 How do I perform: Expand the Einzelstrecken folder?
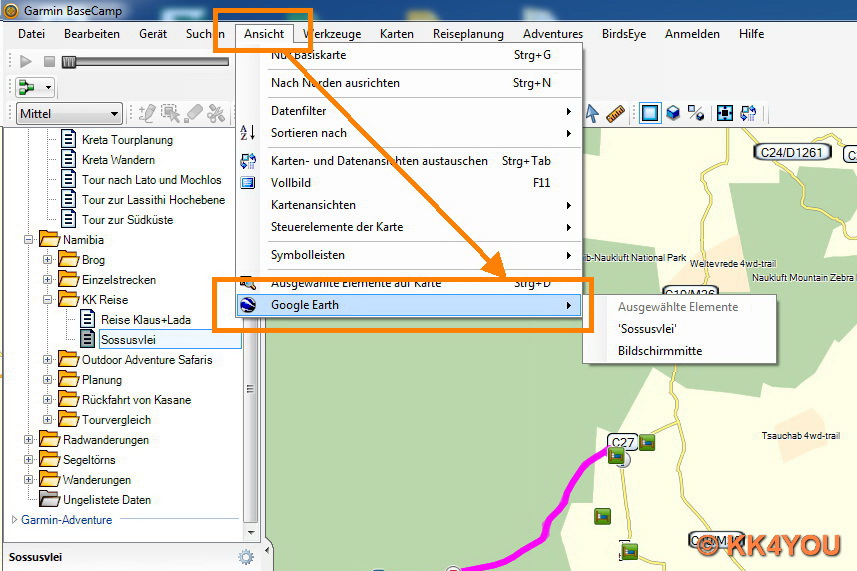click(x=48, y=279)
